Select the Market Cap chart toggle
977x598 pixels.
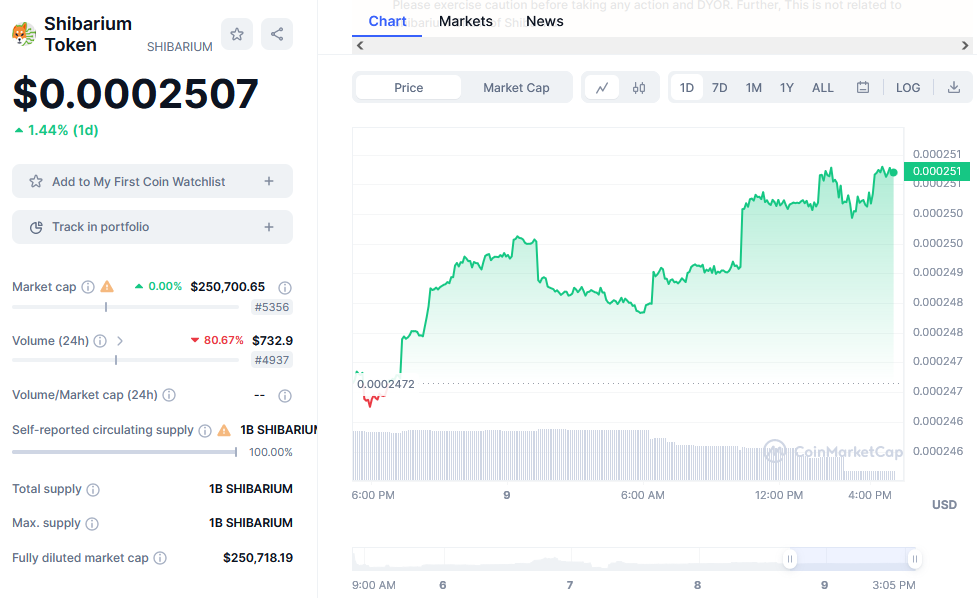tap(516, 88)
